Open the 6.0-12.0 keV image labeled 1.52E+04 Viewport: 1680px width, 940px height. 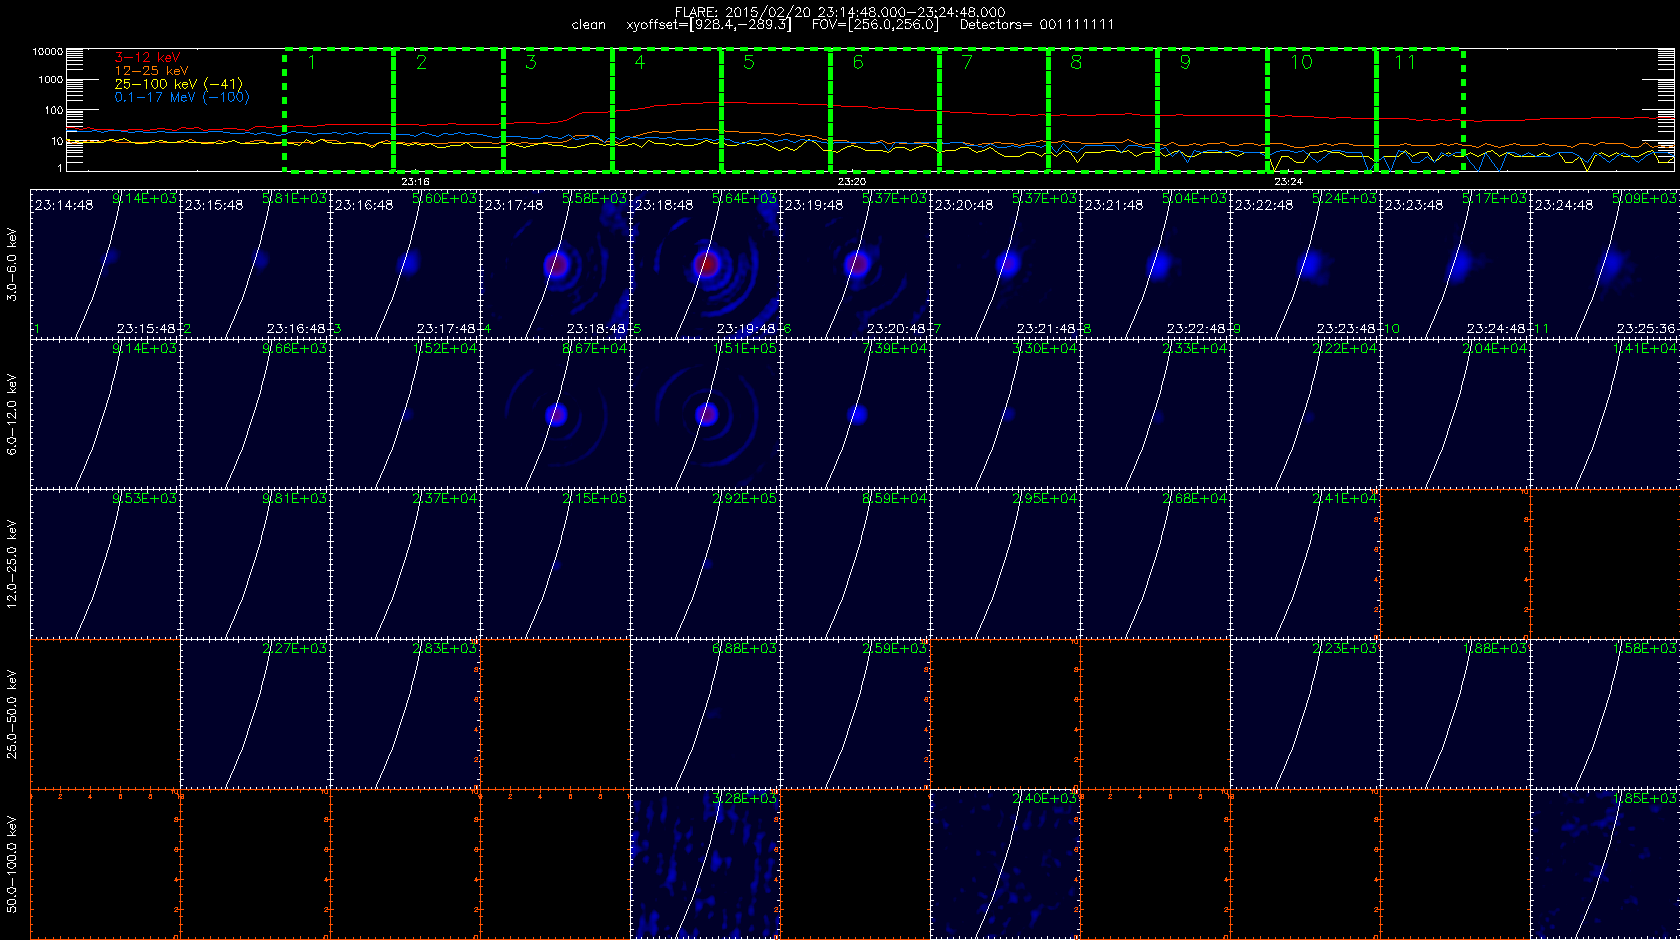click(405, 414)
